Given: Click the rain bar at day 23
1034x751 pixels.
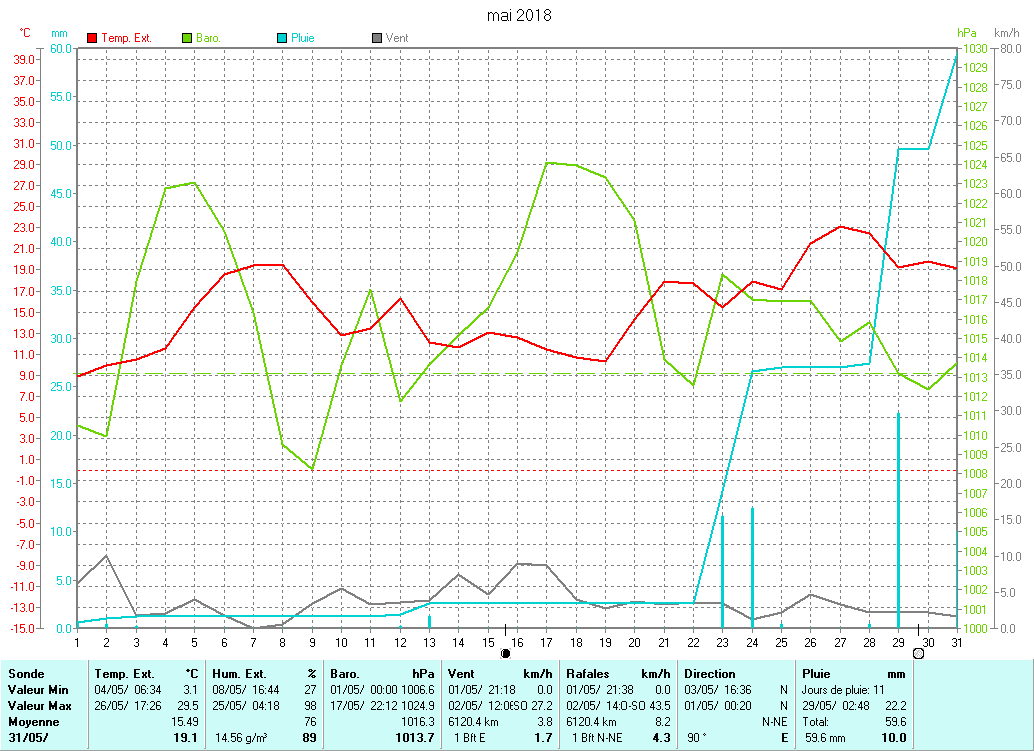Looking at the screenshot, I should [722, 570].
